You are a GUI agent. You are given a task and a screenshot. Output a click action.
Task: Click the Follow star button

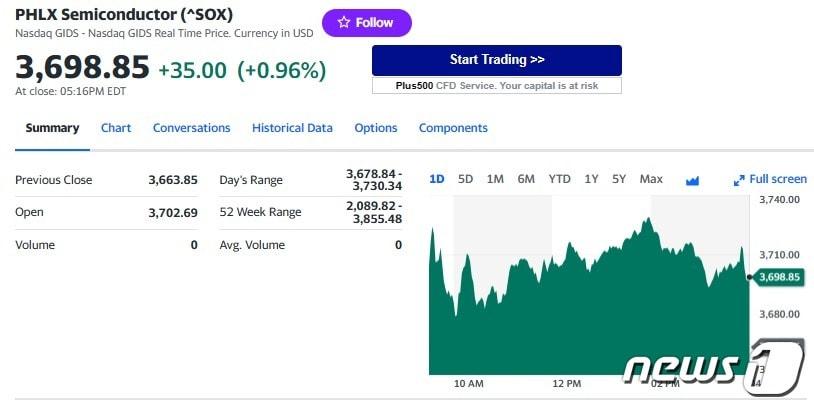[367, 23]
